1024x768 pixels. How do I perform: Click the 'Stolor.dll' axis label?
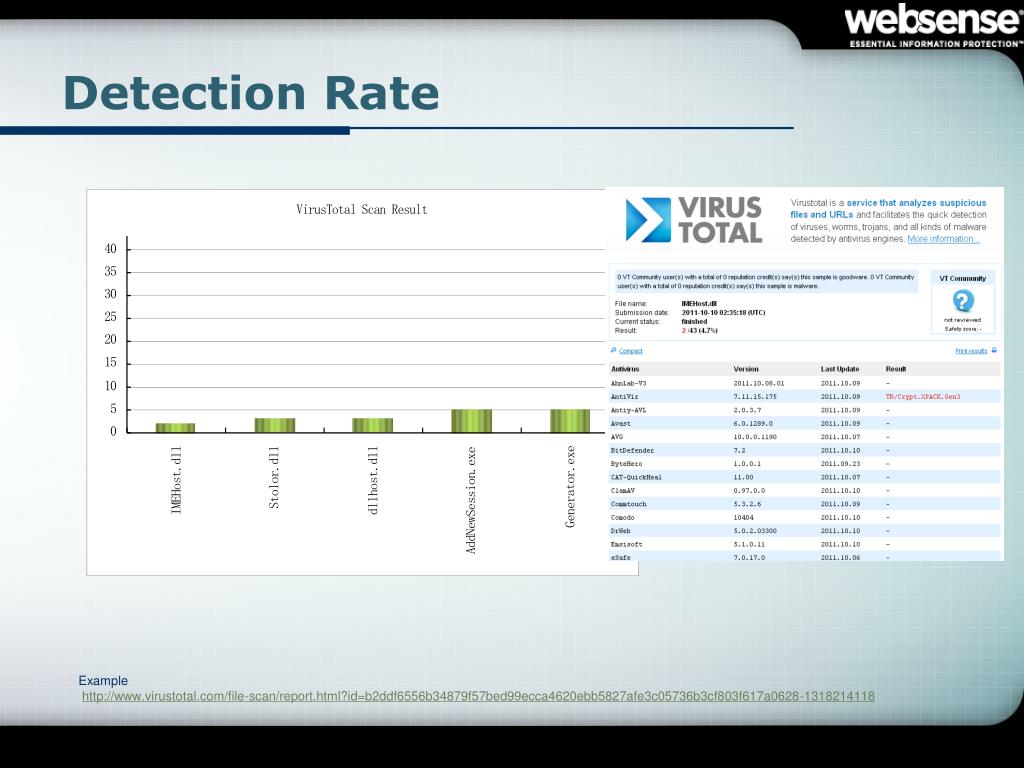pyautogui.click(x=274, y=477)
